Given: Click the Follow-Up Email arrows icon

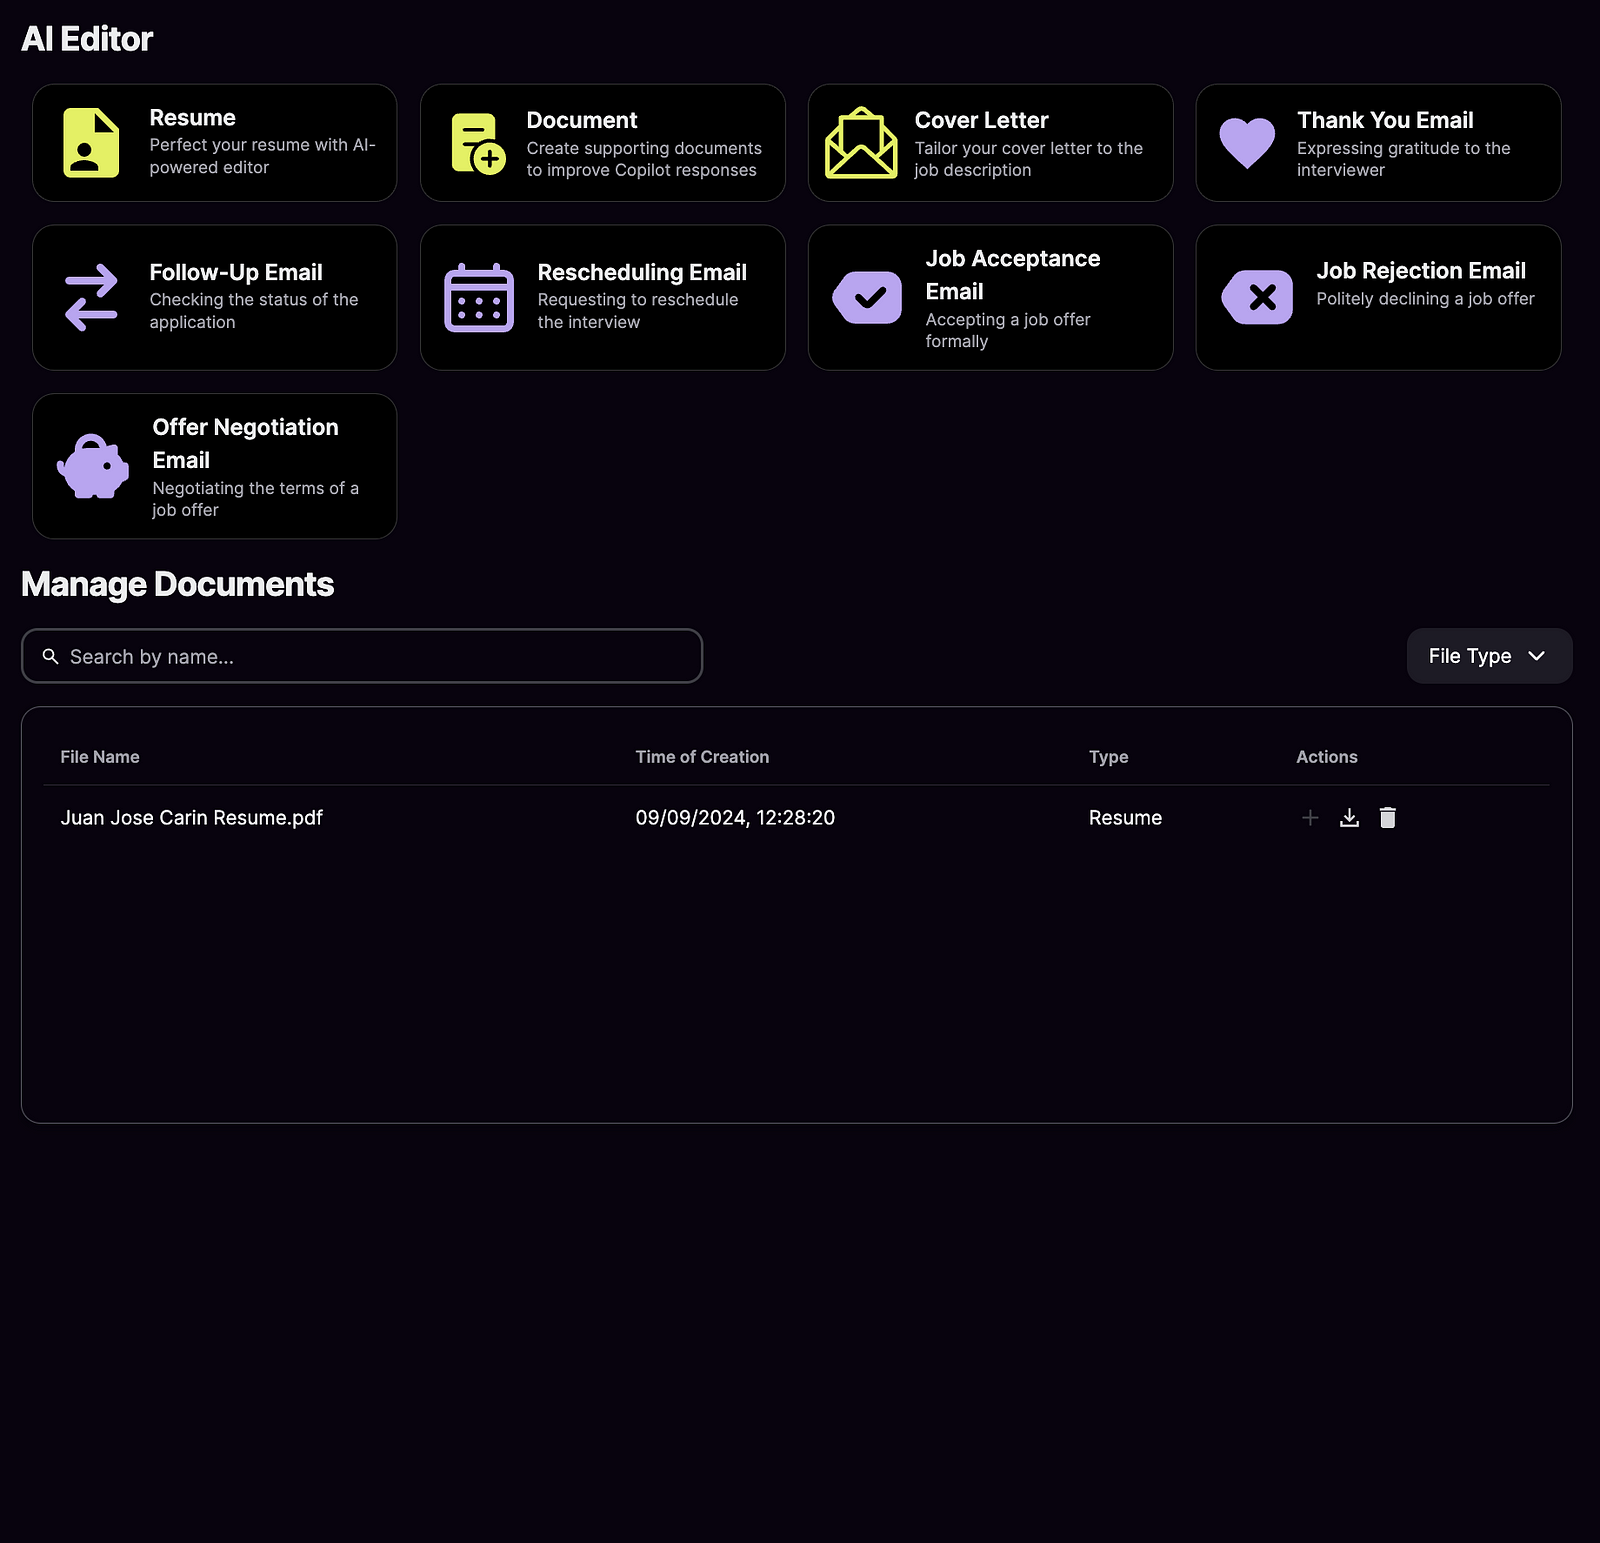Looking at the screenshot, I should pyautogui.click(x=91, y=297).
